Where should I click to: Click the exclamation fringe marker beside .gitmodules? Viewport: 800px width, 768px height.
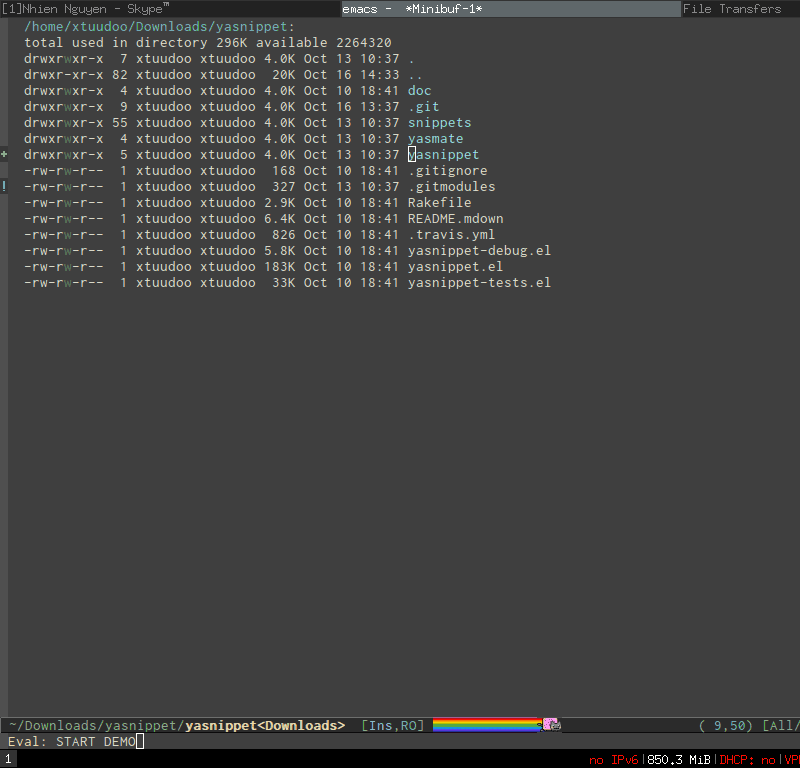pos(4,187)
